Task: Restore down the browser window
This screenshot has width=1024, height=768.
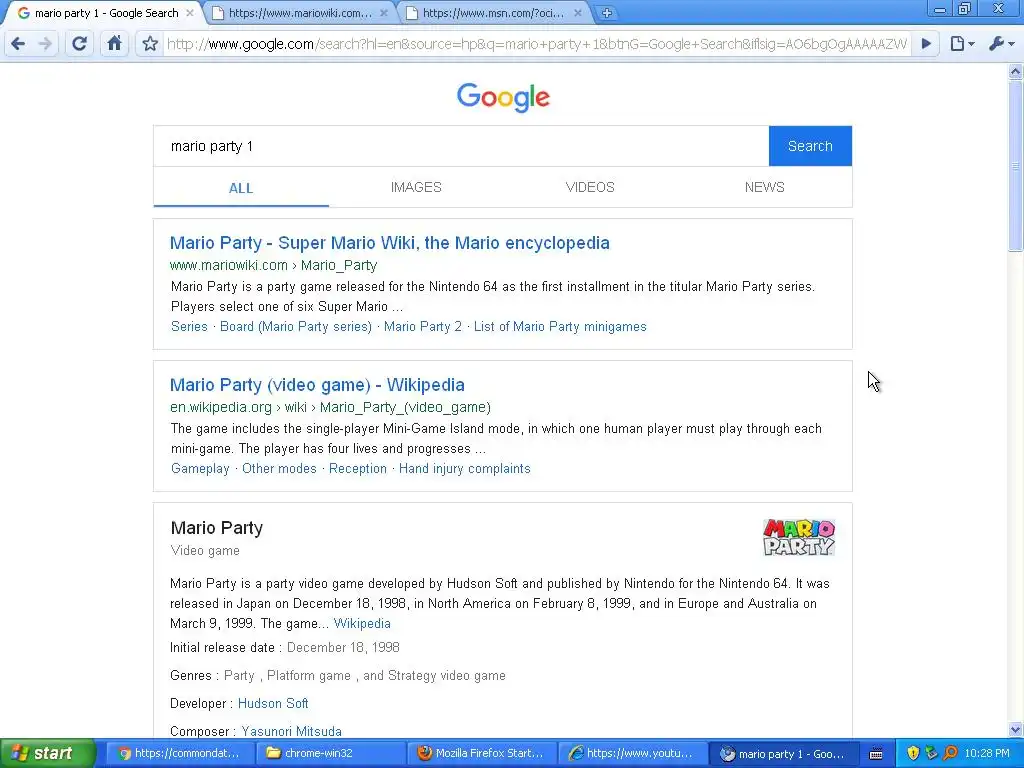Action: (x=965, y=9)
